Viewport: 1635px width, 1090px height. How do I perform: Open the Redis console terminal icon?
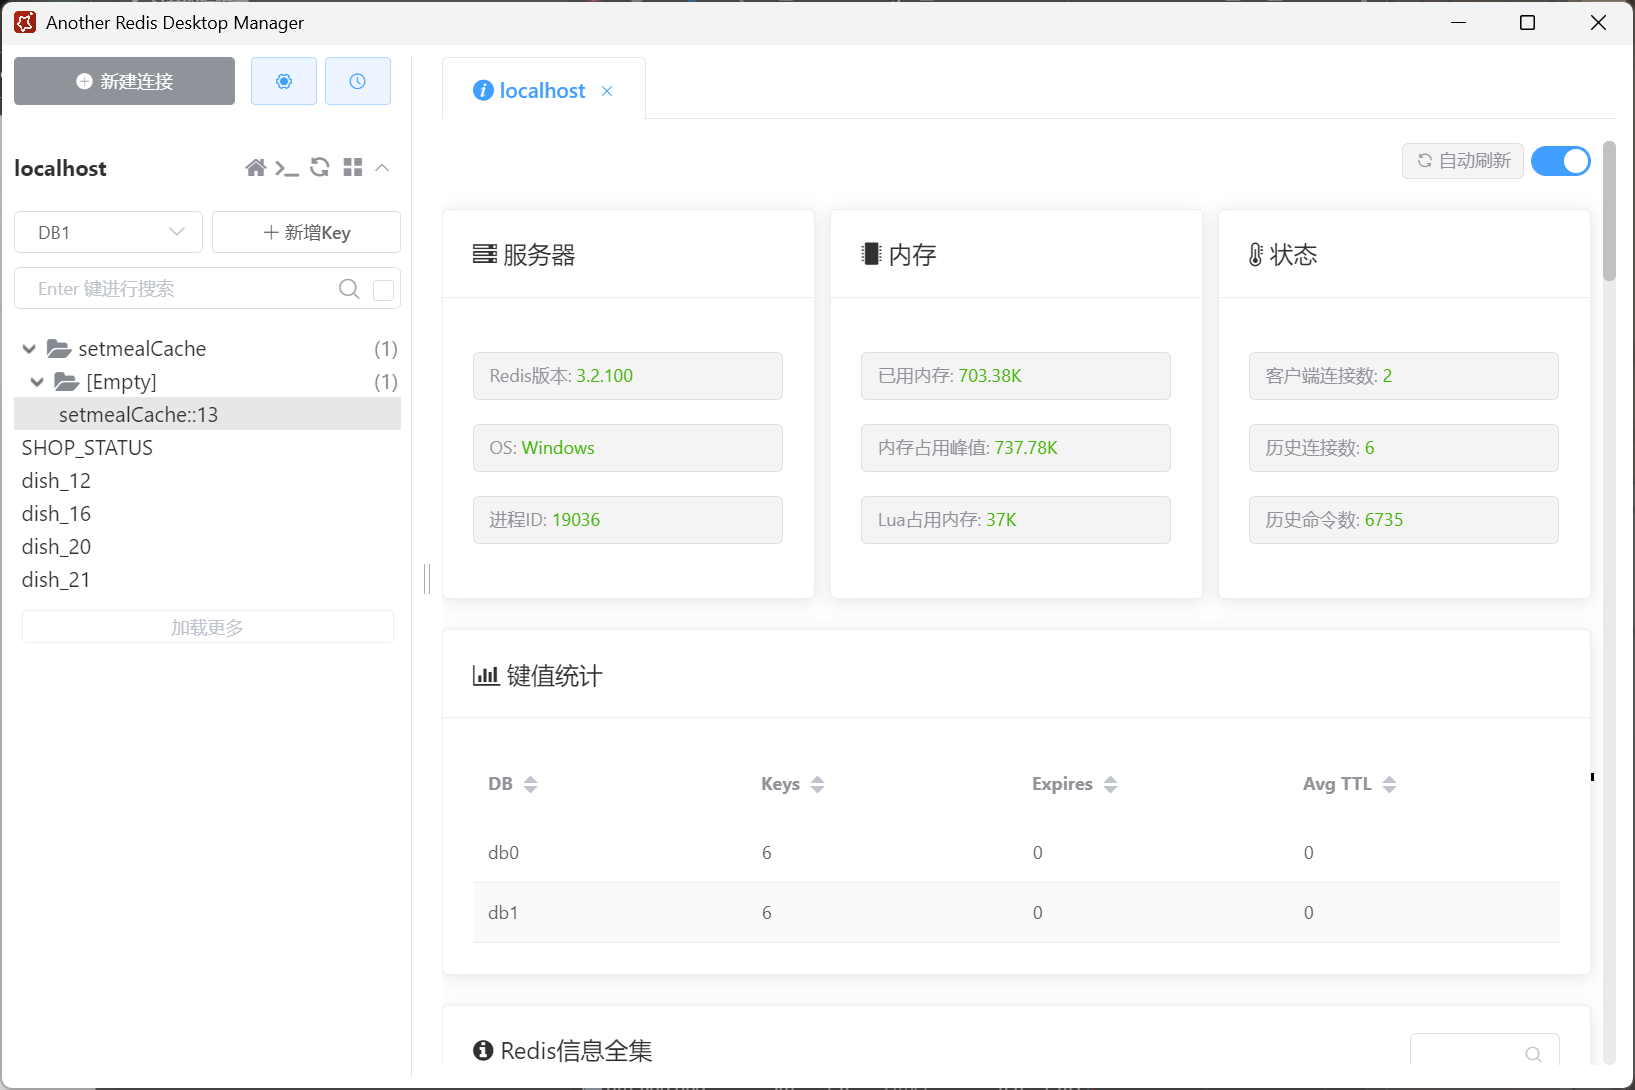pos(287,168)
